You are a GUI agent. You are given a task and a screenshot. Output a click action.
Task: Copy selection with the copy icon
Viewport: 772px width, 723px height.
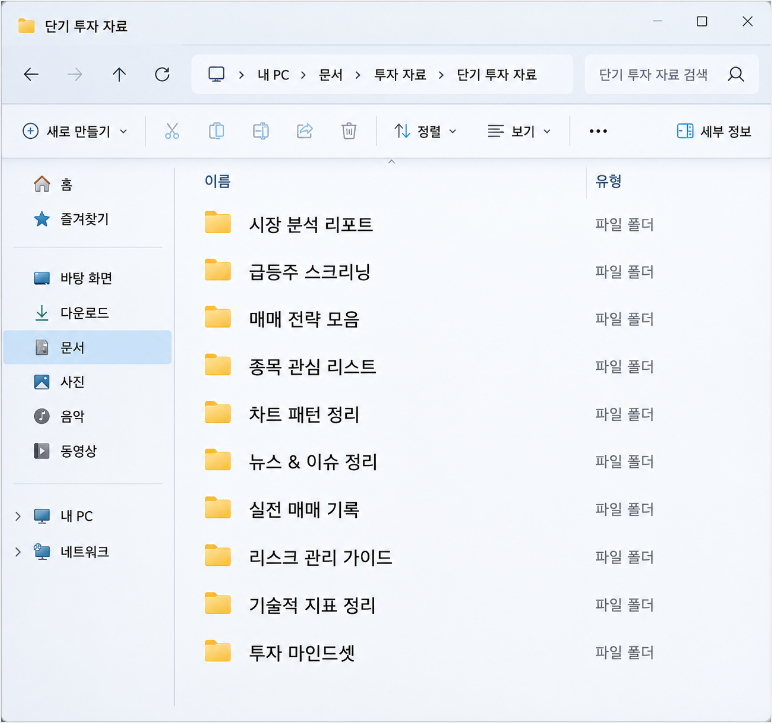(x=217, y=131)
